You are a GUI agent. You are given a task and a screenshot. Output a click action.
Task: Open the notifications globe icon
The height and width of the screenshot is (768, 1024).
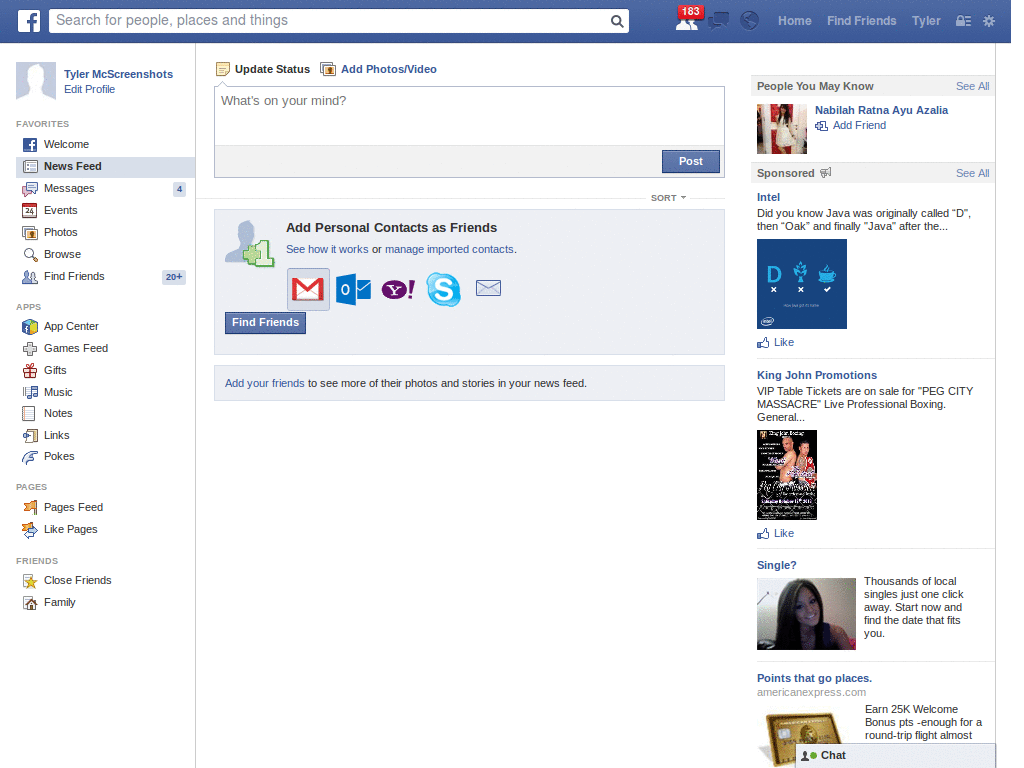coord(749,21)
